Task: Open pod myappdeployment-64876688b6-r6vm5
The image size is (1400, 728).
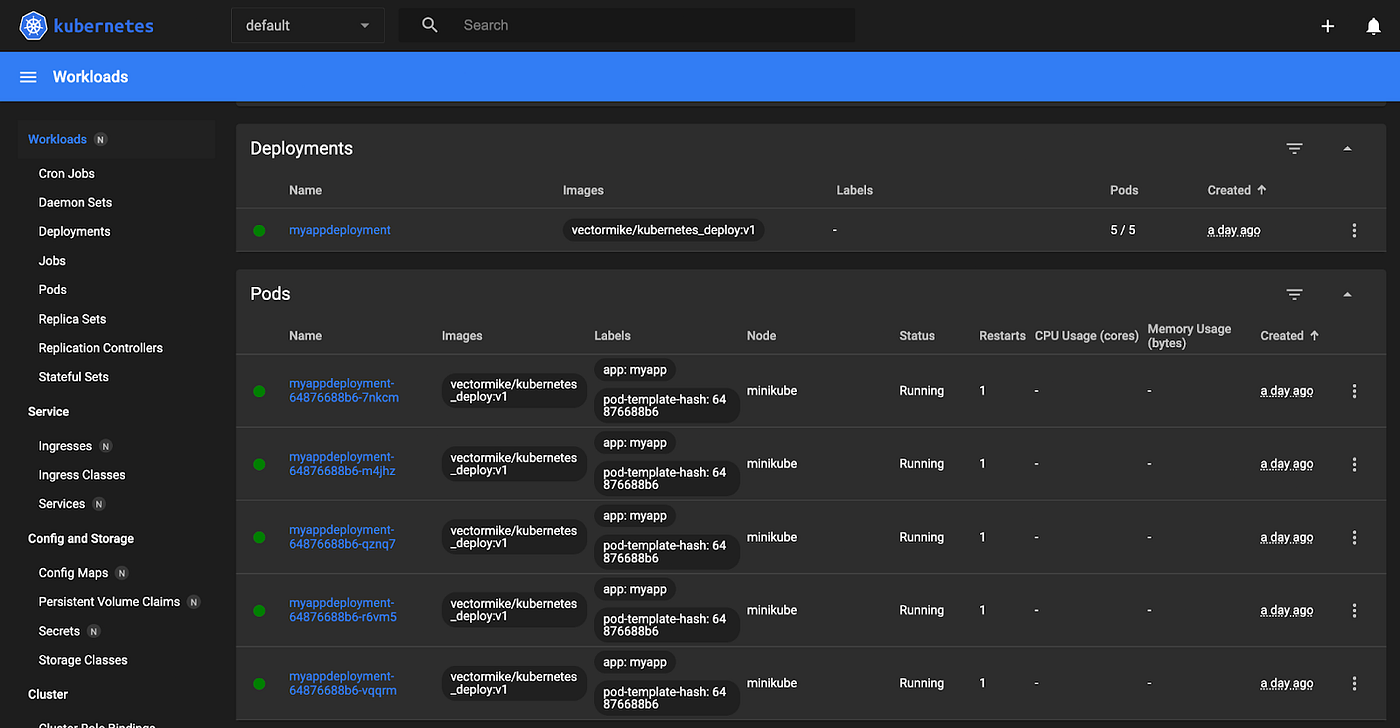Action: pyautogui.click(x=343, y=610)
